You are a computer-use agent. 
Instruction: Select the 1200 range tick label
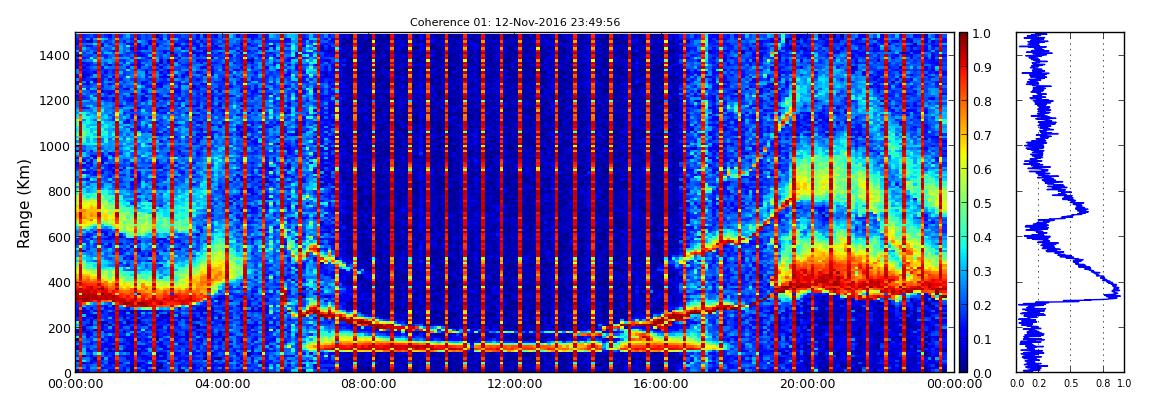tap(55, 100)
